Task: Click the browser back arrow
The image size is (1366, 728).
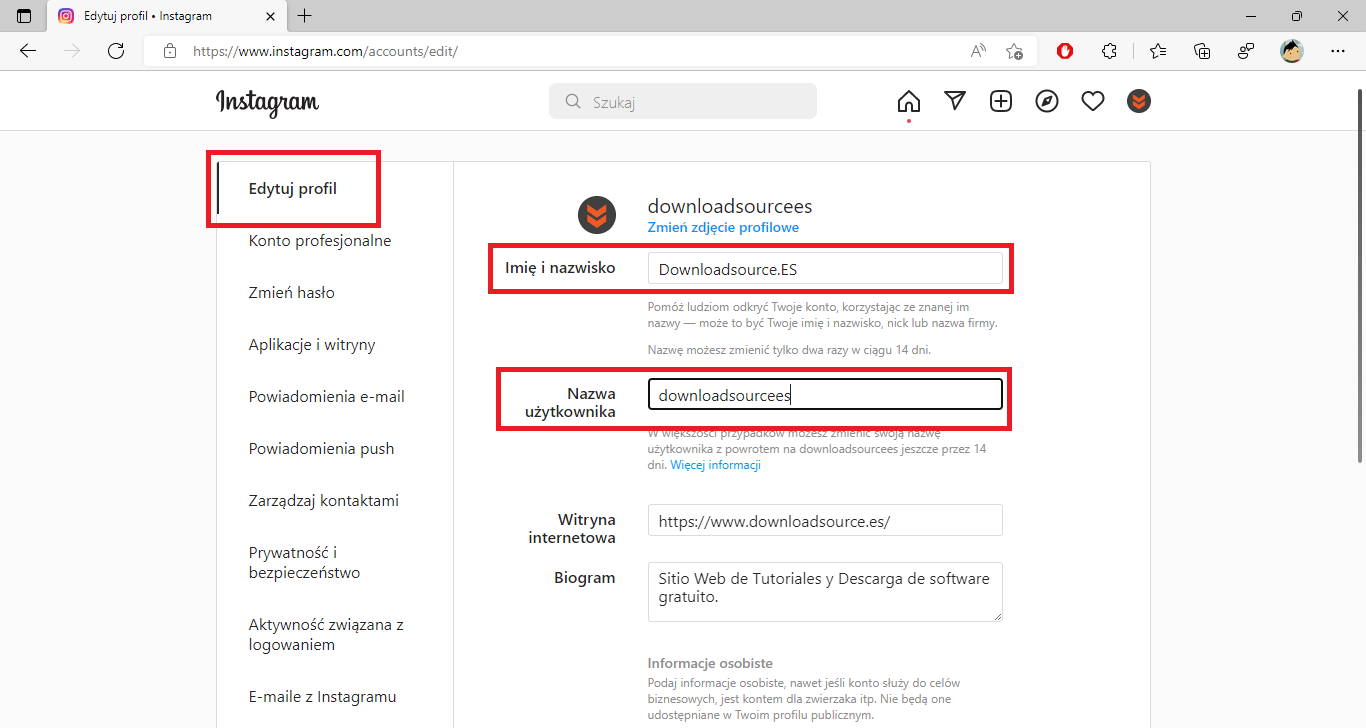Action: tap(28, 51)
